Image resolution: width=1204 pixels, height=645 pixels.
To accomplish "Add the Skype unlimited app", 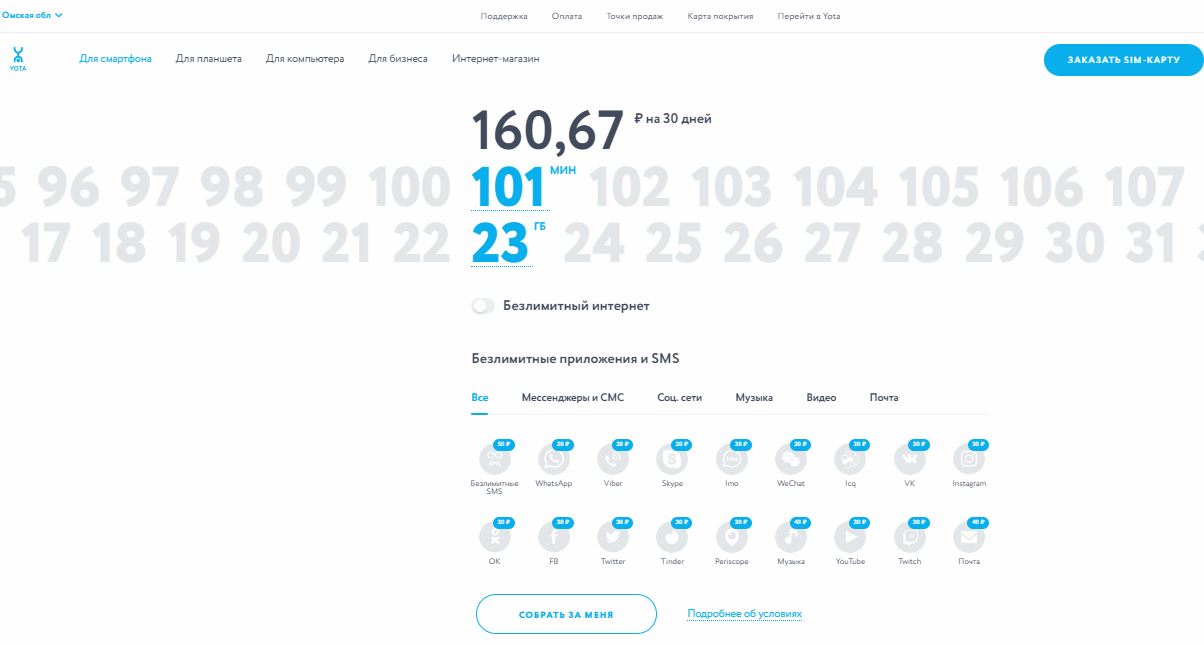I will coord(672,460).
